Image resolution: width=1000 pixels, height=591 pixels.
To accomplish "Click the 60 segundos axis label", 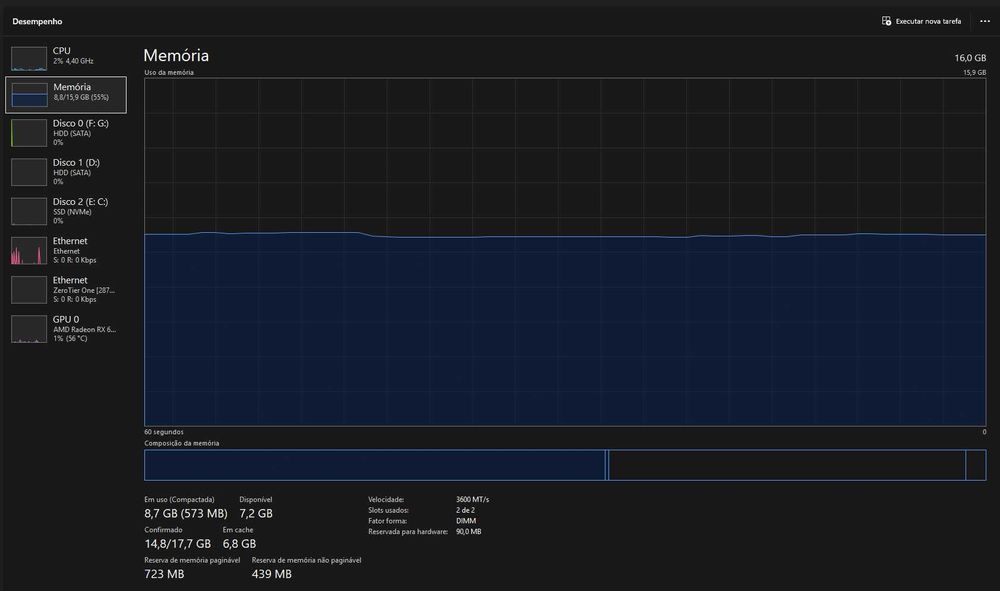I will [164, 432].
